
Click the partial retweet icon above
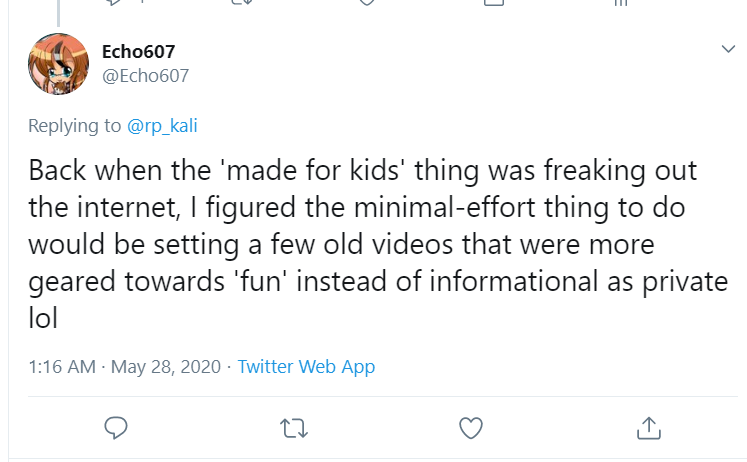242,2
